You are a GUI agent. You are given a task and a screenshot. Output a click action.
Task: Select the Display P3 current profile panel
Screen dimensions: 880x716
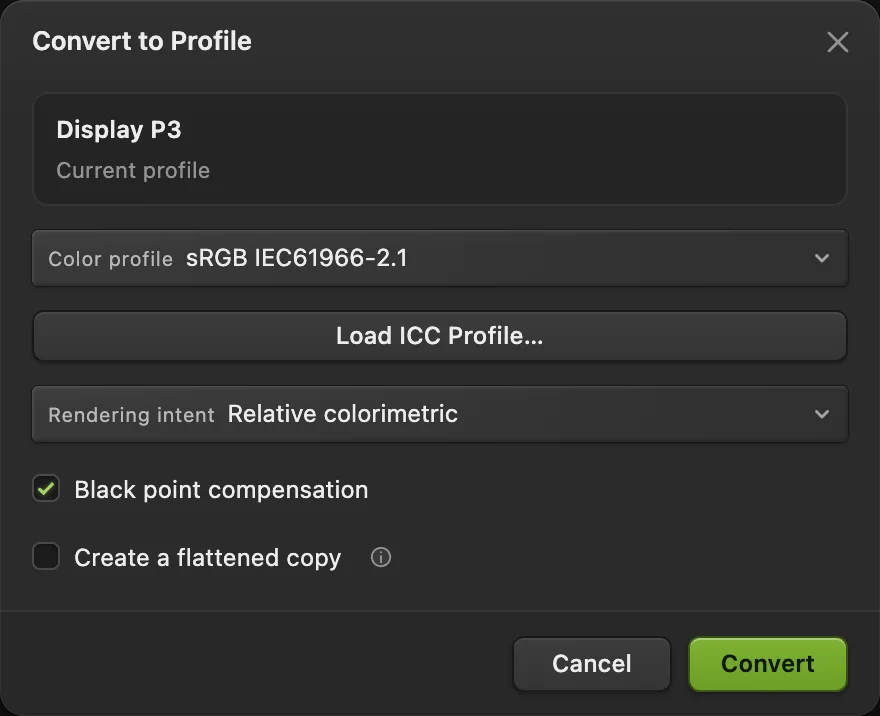[439, 149]
